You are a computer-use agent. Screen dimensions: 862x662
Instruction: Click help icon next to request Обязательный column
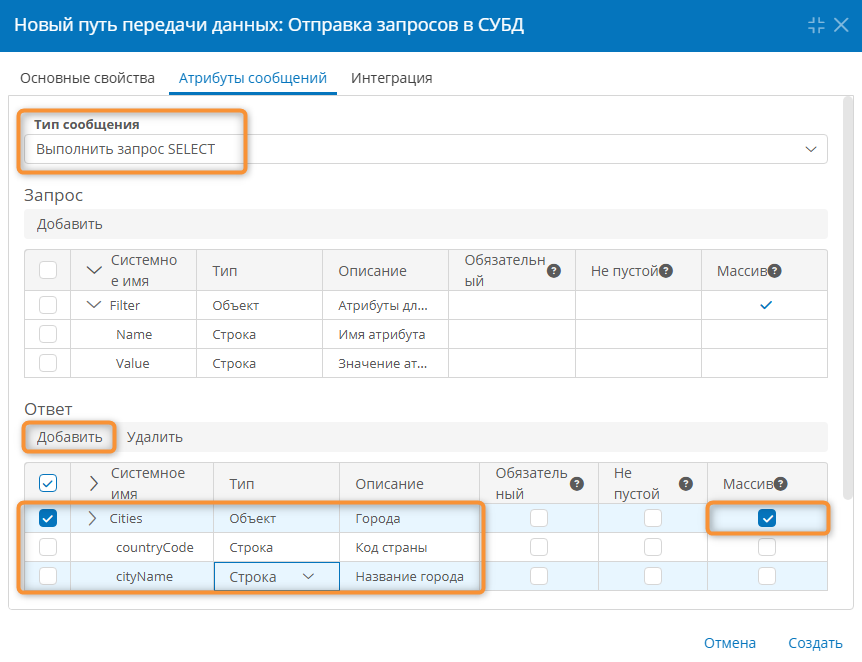coord(554,271)
